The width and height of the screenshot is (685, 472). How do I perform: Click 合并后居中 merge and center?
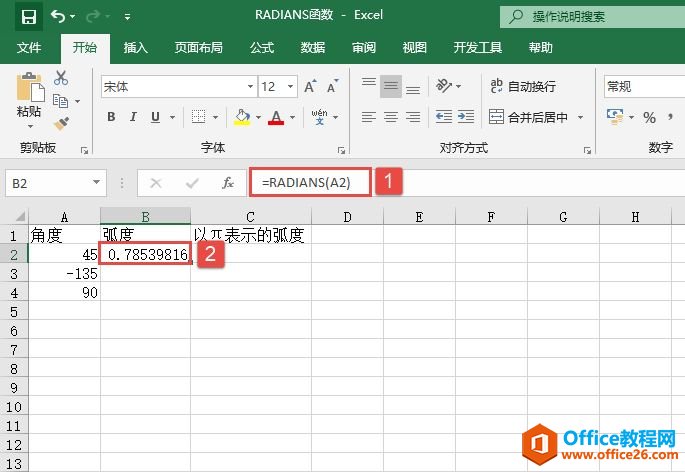point(529,117)
